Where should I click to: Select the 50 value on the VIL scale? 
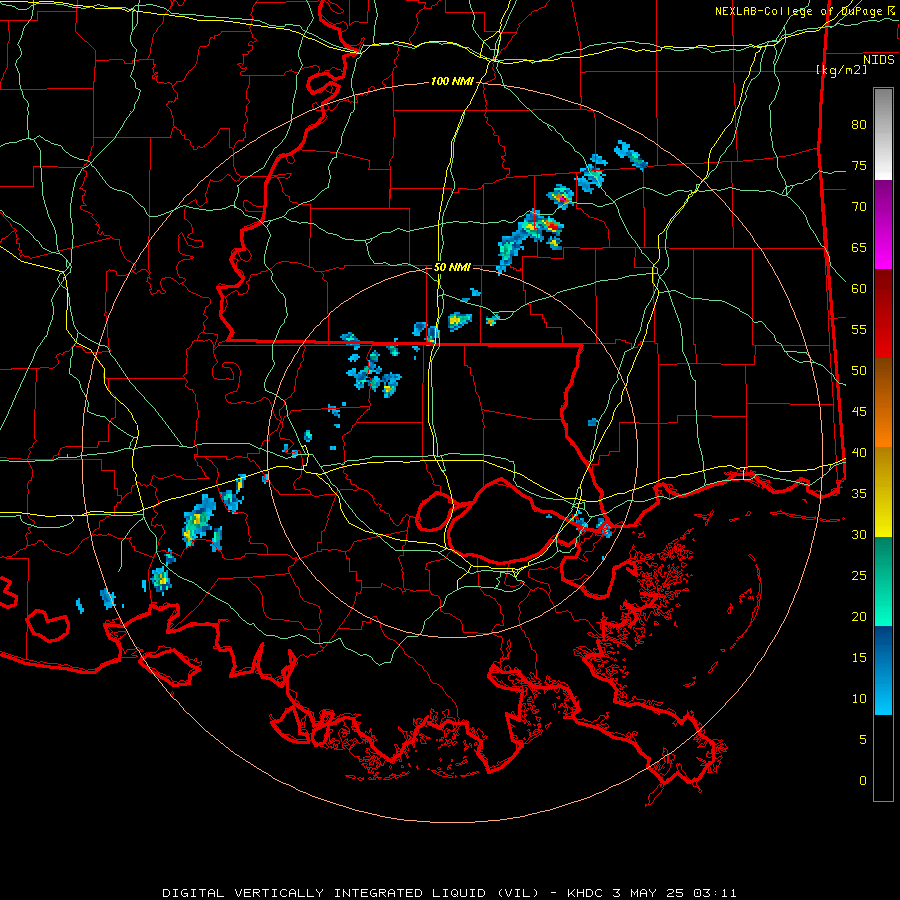pyautogui.click(x=859, y=371)
